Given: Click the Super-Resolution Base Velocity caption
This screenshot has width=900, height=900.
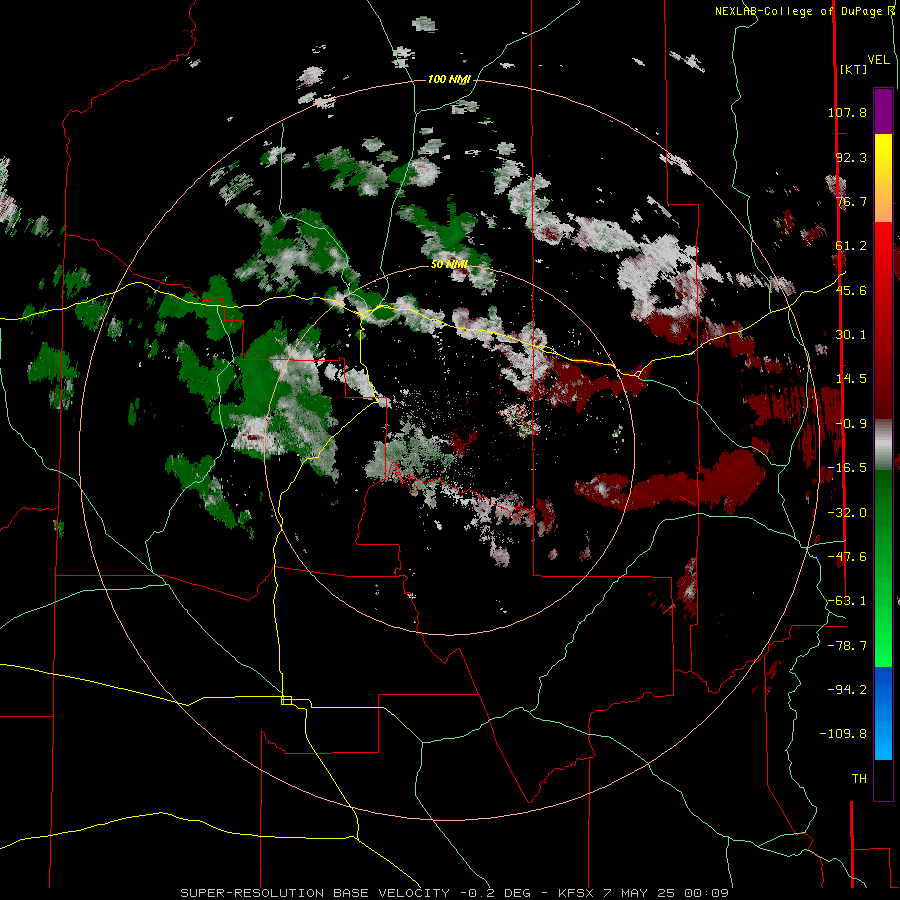Looking at the screenshot, I should pyautogui.click(x=455, y=893).
